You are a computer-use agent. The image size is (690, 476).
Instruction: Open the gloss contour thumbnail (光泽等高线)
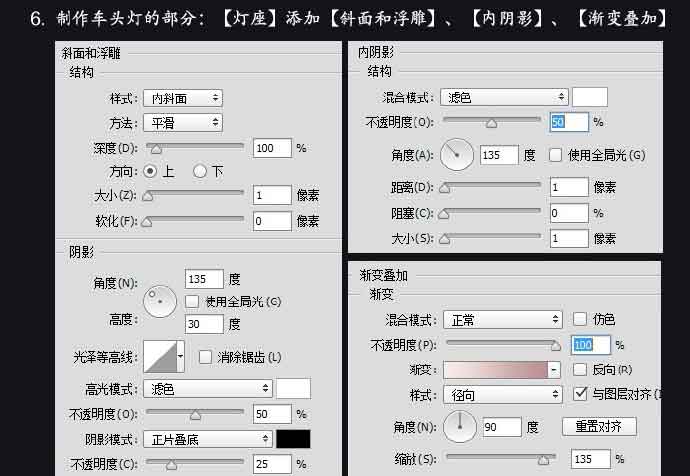(165, 356)
